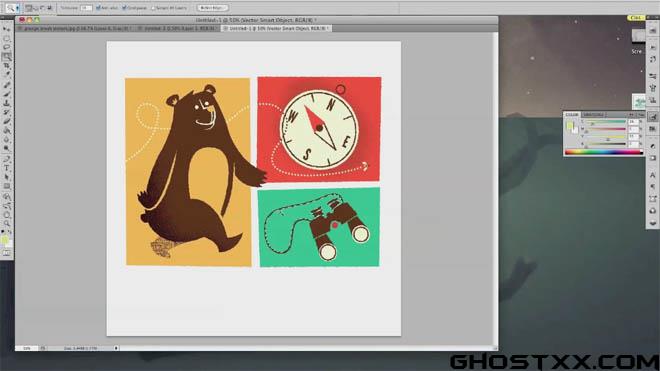Switch to the Swatches tab in panel
The height and width of the screenshot is (371, 660).
(x=593, y=115)
